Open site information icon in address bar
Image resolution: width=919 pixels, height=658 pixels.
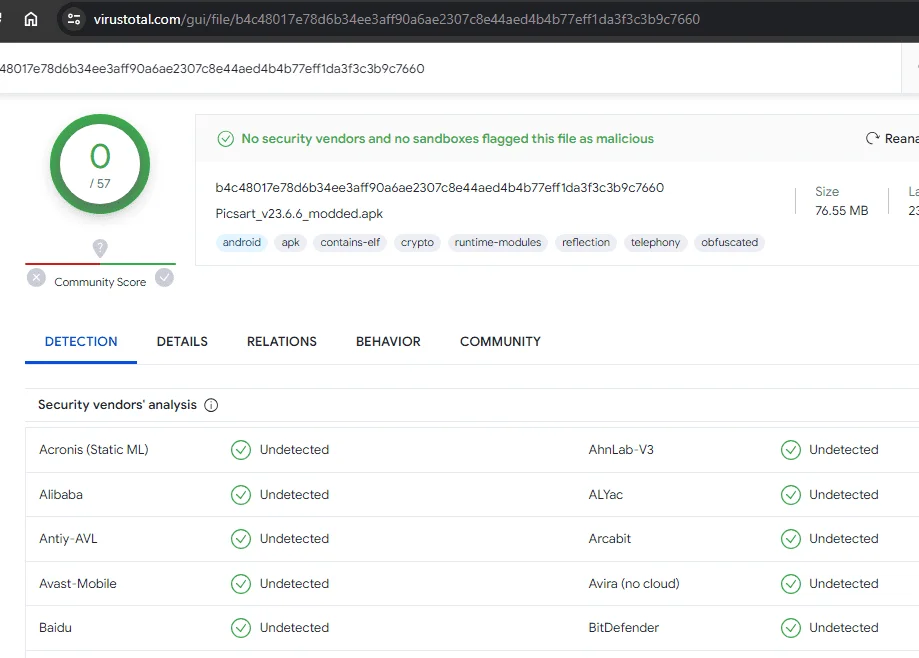74,19
